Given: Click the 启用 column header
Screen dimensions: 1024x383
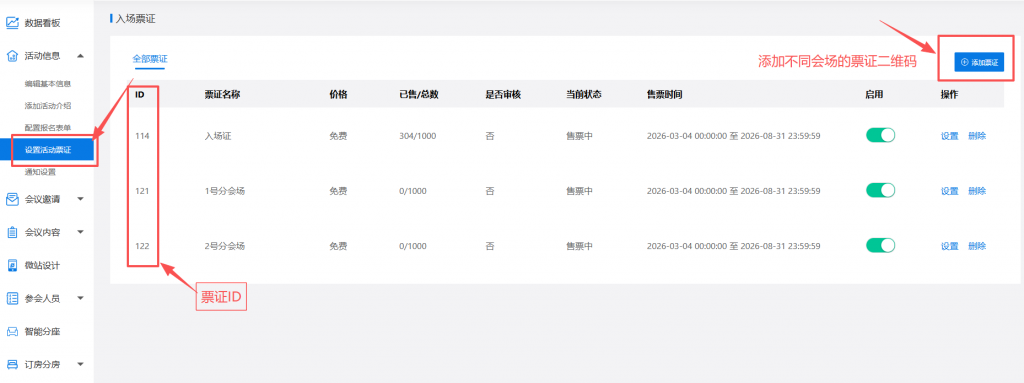Looking at the screenshot, I should point(874,94).
